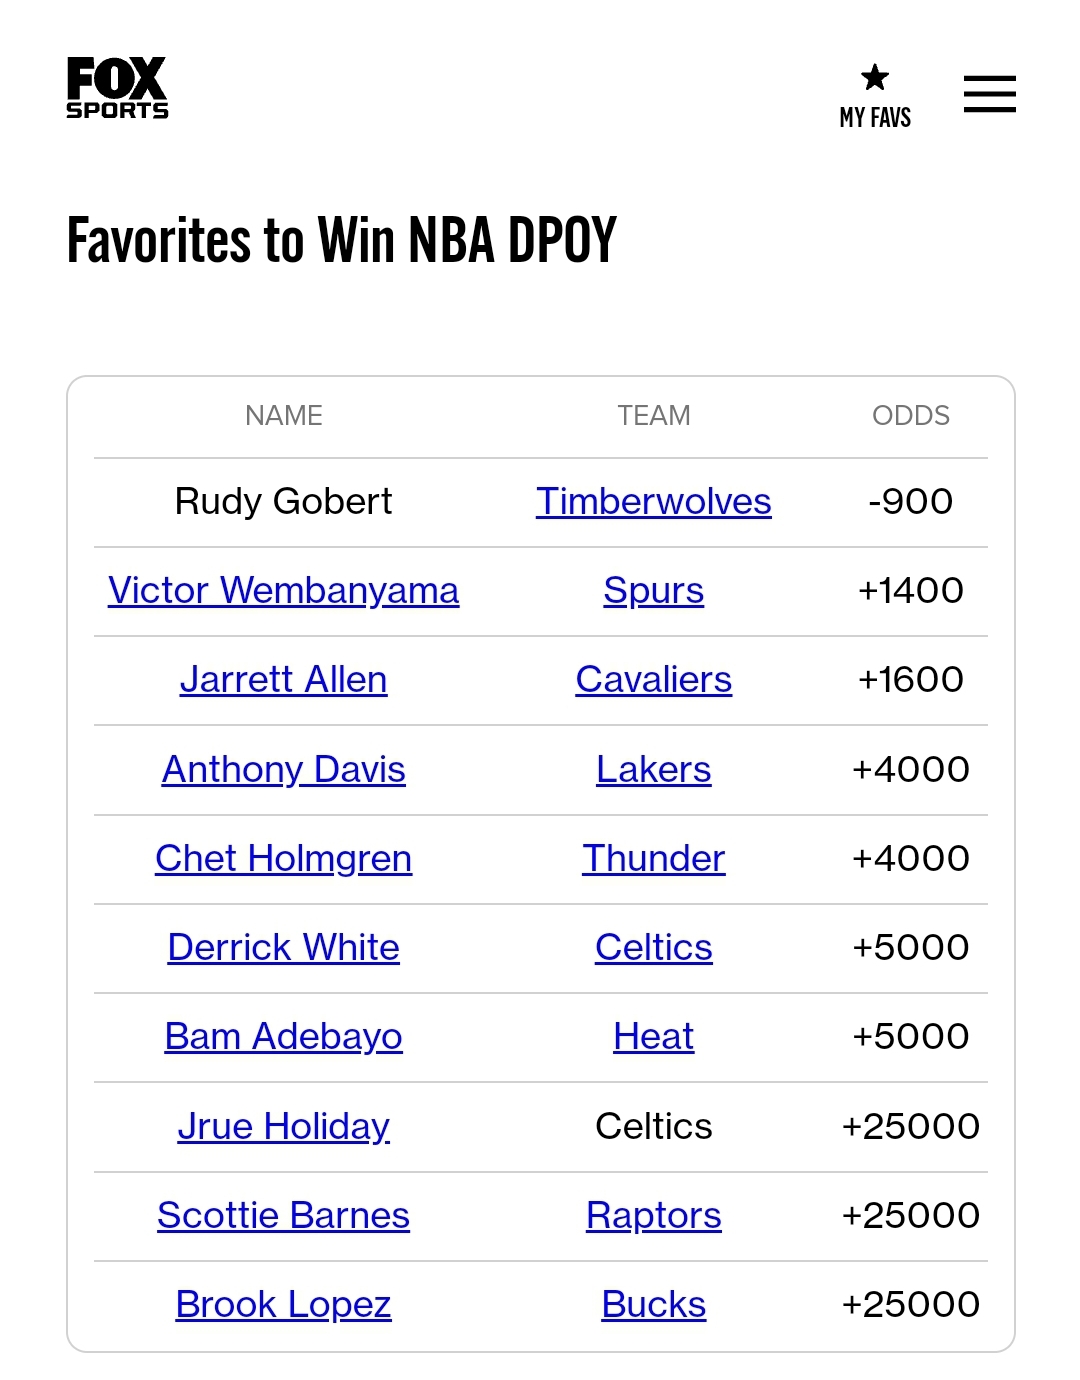This screenshot has width=1080, height=1380.
Task: Open the Brook Lopez link
Action: click(284, 1304)
